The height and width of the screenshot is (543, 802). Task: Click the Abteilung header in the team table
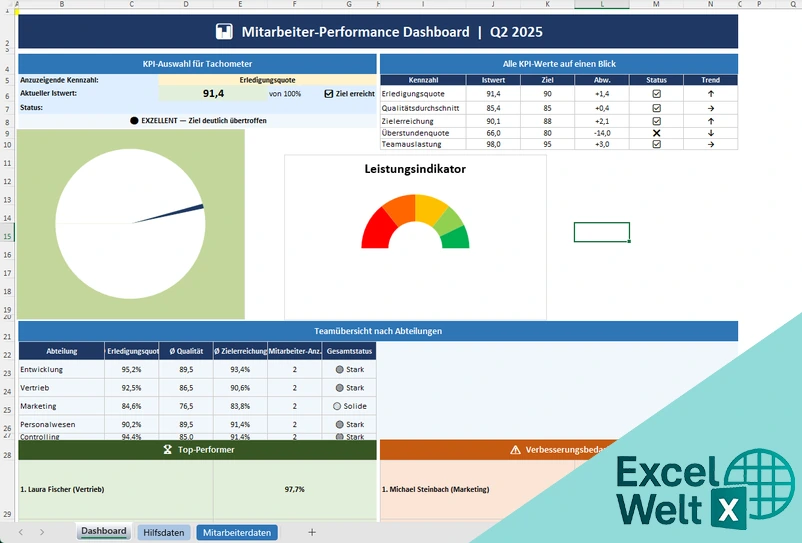(61, 351)
